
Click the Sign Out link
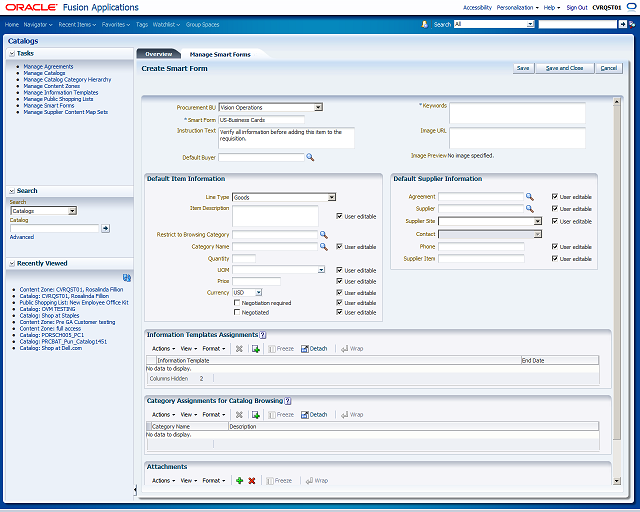click(577, 7)
